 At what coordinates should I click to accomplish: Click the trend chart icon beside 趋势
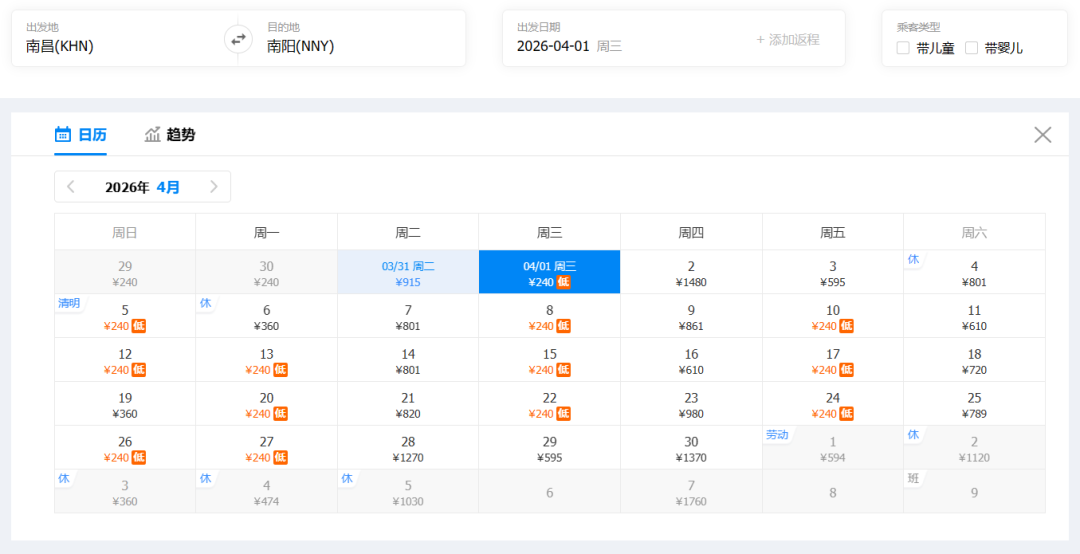point(153,135)
